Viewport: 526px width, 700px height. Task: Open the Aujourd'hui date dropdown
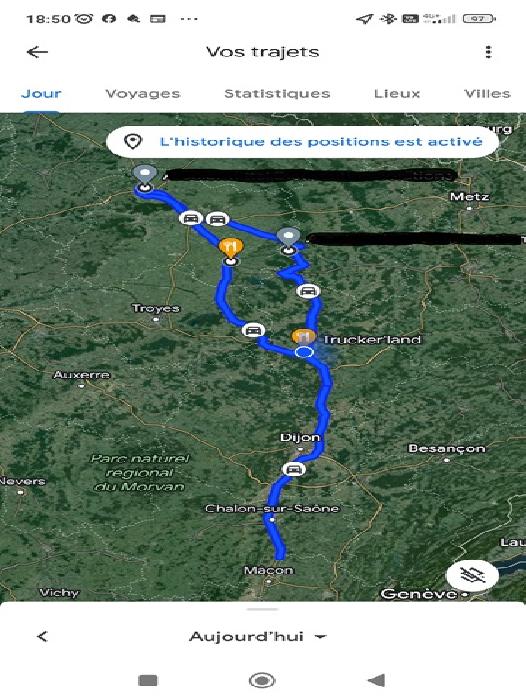click(x=258, y=636)
